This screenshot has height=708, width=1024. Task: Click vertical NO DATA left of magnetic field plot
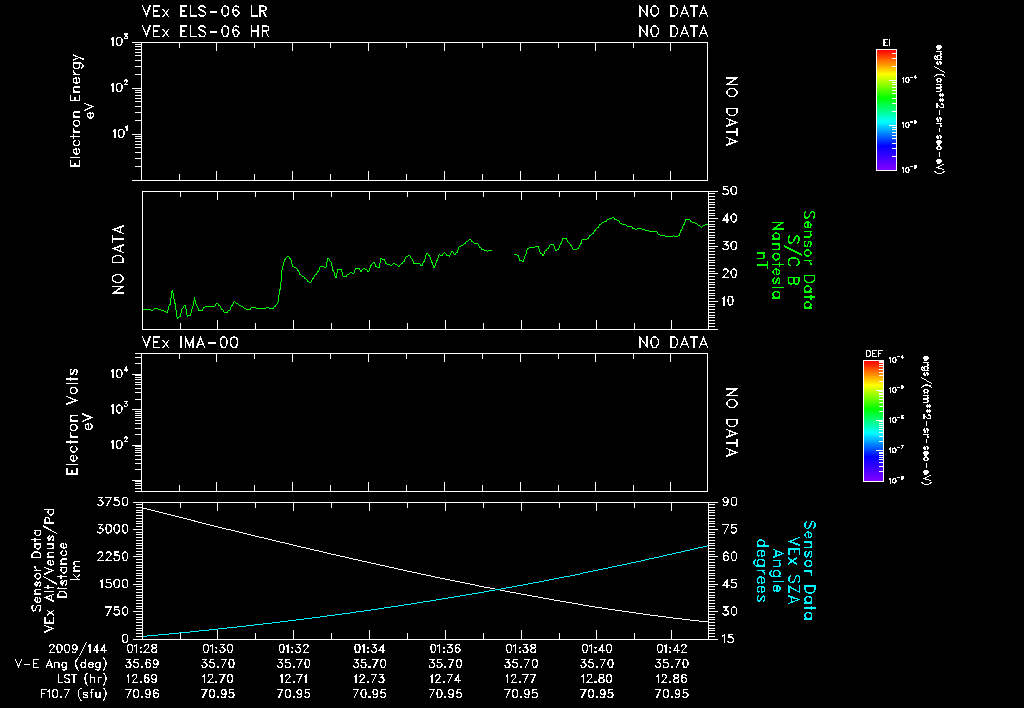pos(118,260)
